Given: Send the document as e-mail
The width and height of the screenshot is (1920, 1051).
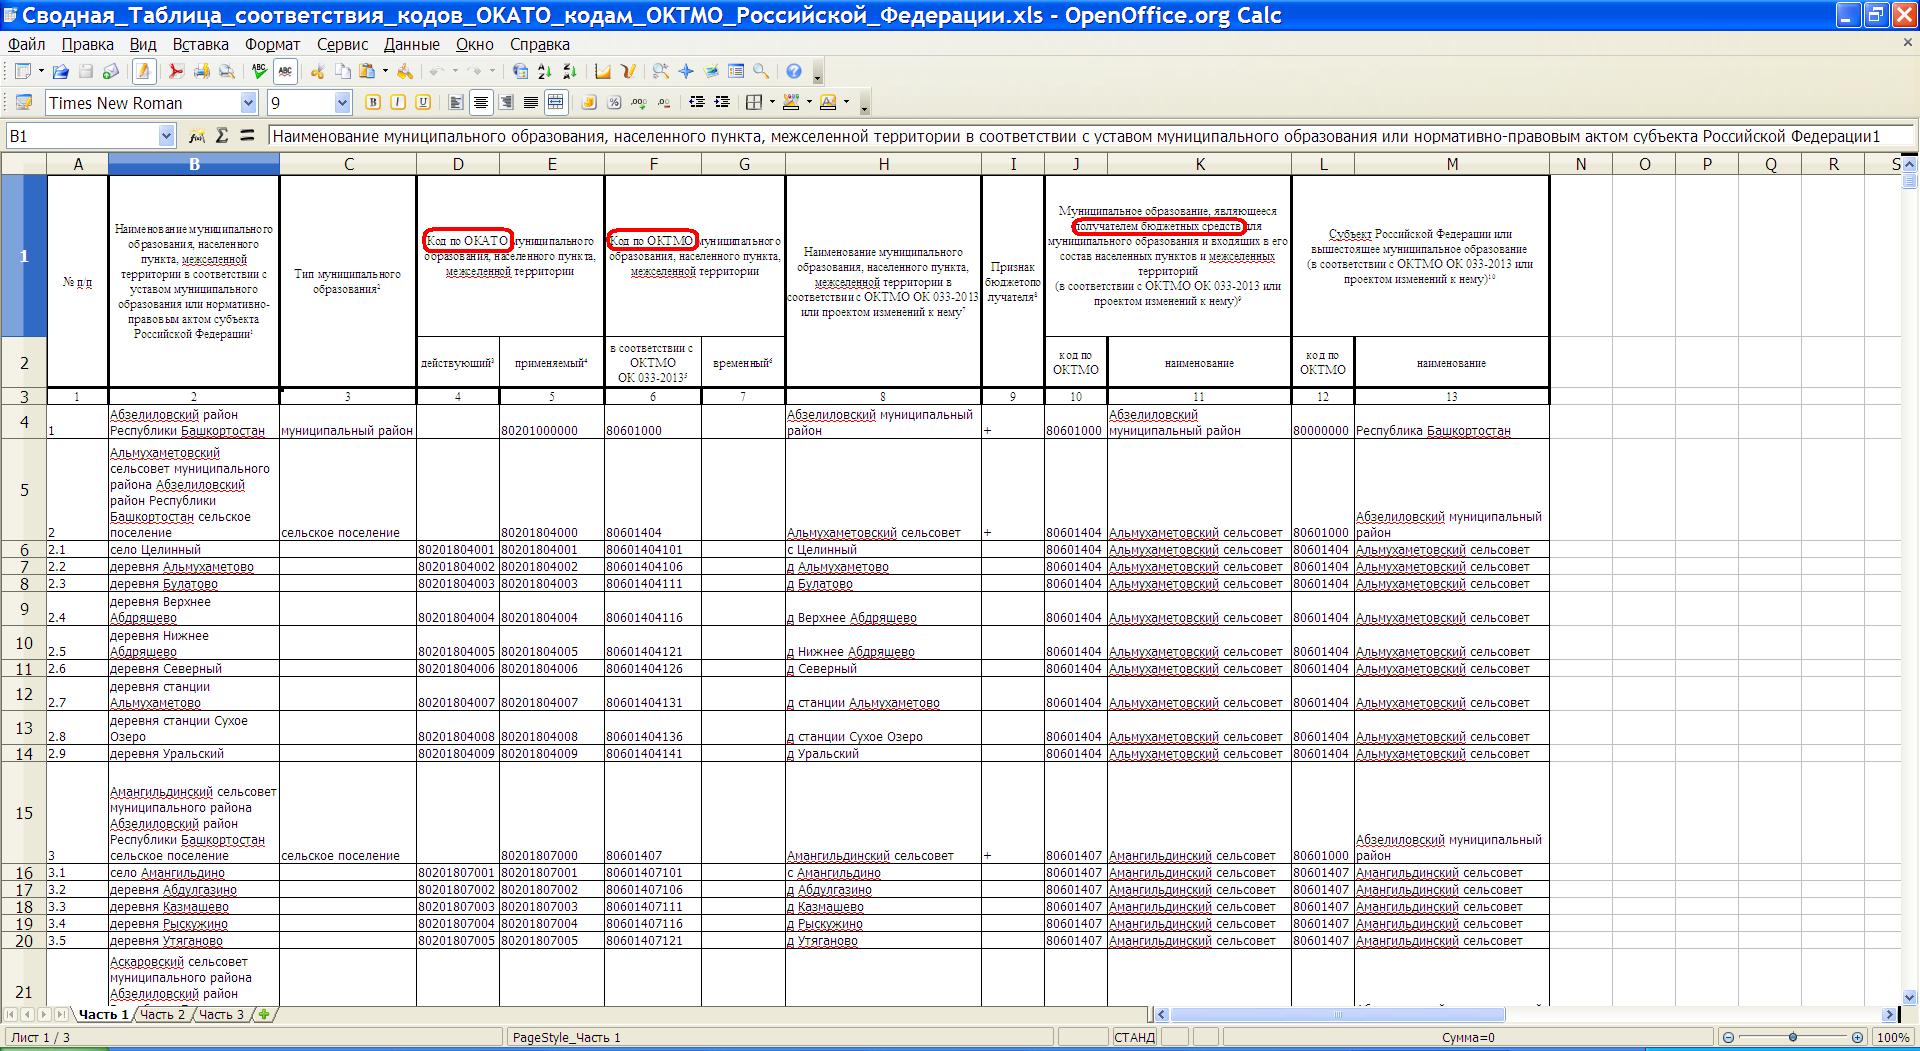Looking at the screenshot, I should point(111,71).
